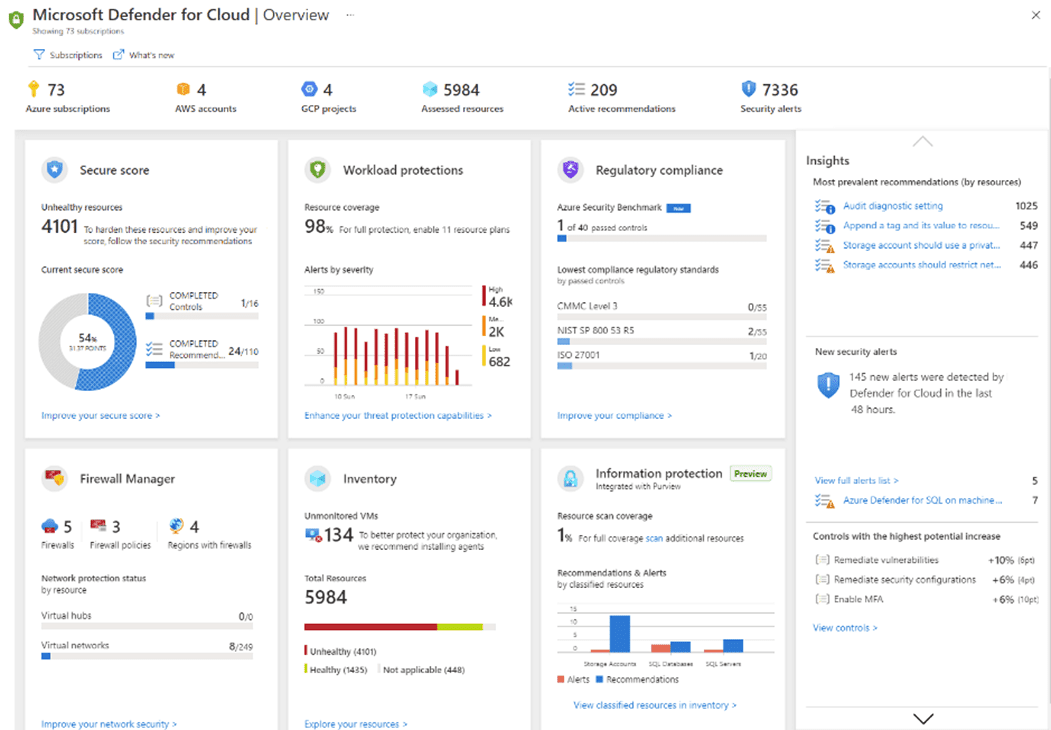The height and width of the screenshot is (730, 1051).
Task: Open Enhance your threat protection capabilities link
Action: [x=398, y=416]
